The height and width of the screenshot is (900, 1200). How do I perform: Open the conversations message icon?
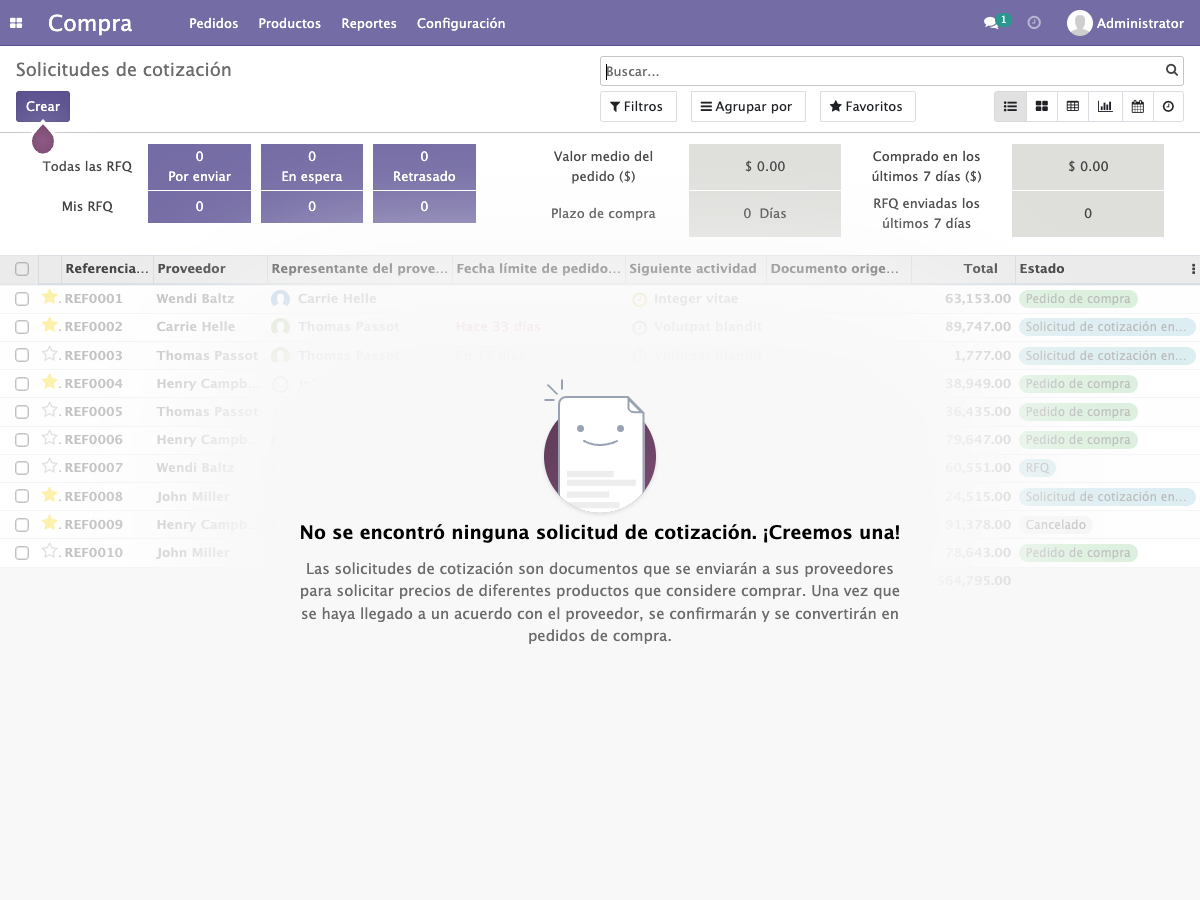pyautogui.click(x=991, y=23)
